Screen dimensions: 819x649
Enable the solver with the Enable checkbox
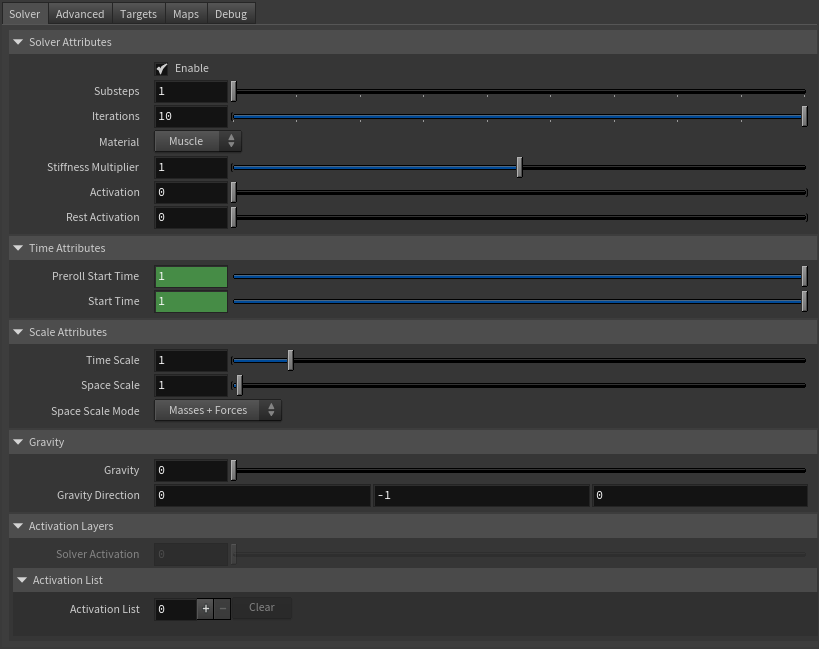click(x=163, y=68)
